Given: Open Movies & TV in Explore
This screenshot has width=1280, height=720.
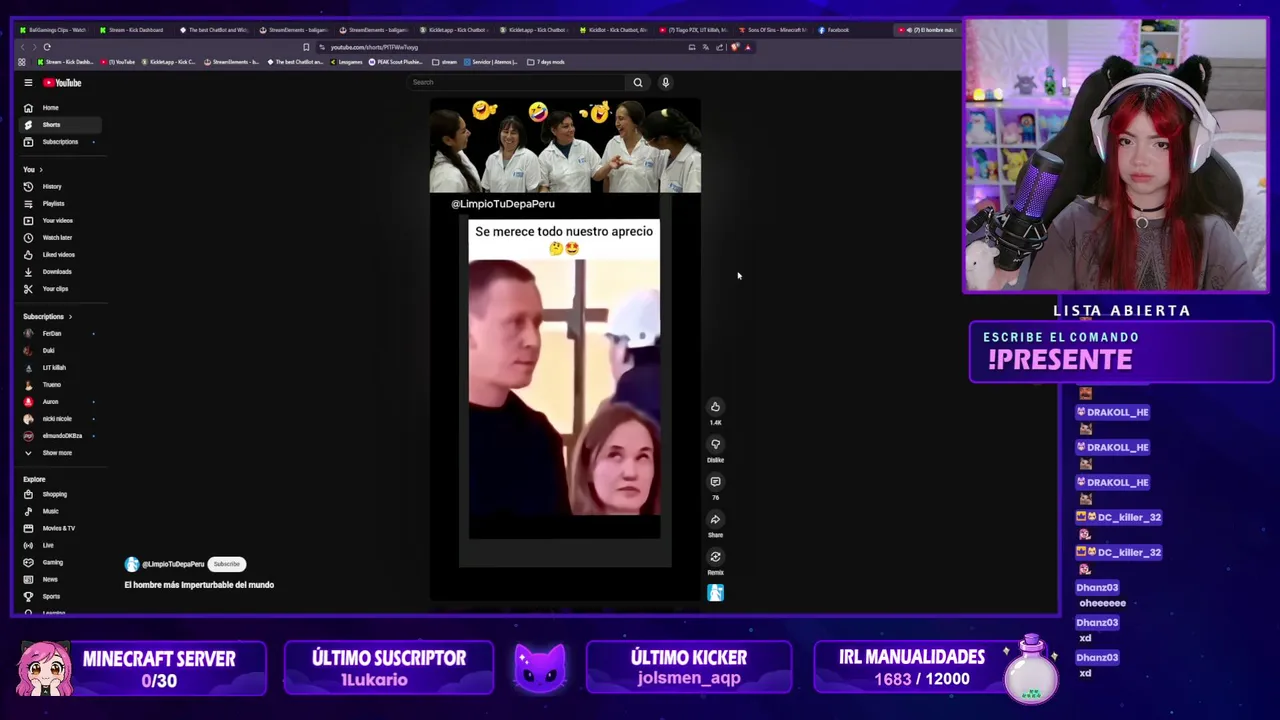Looking at the screenshot, I should (x=59, y=529).
